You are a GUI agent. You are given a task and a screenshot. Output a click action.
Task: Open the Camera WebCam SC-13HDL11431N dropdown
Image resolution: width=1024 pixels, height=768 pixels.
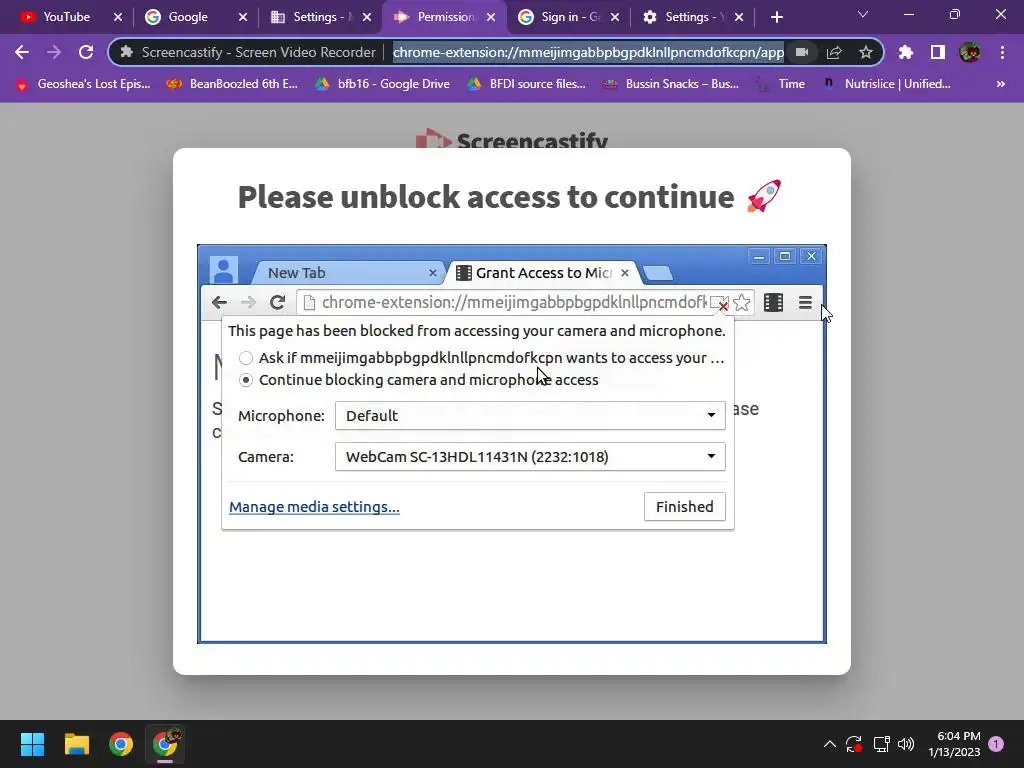[x=530, y=456]
